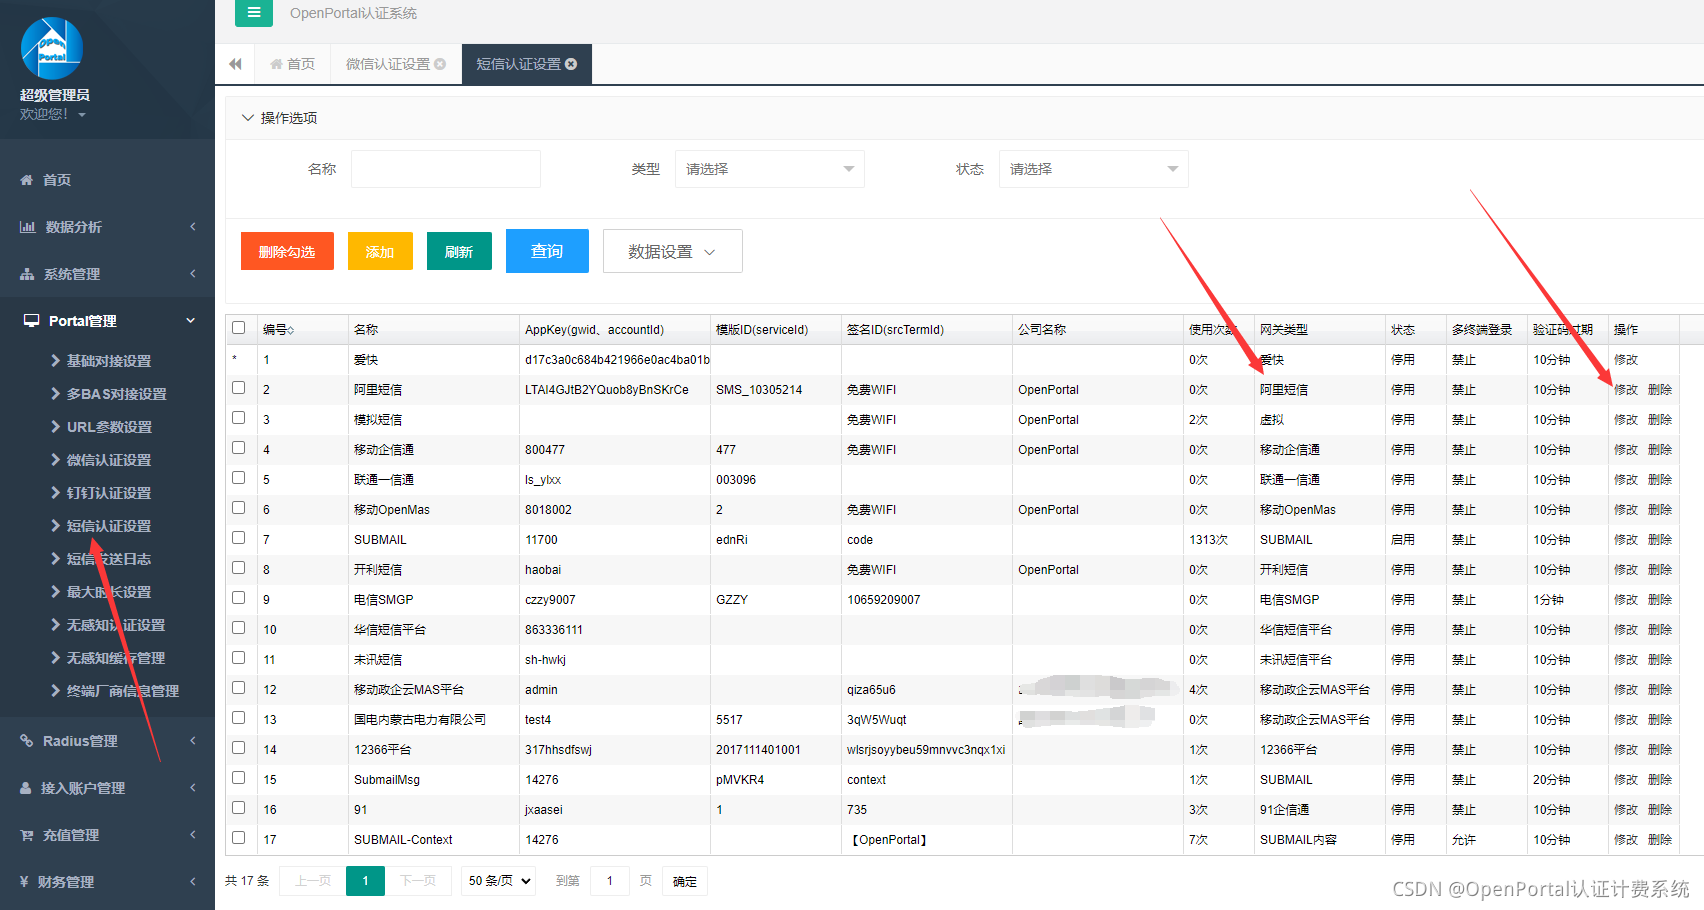Click the yen icon beside 财务管理
This screenshot has width=1704, height=910.
(x=24, y=882)
